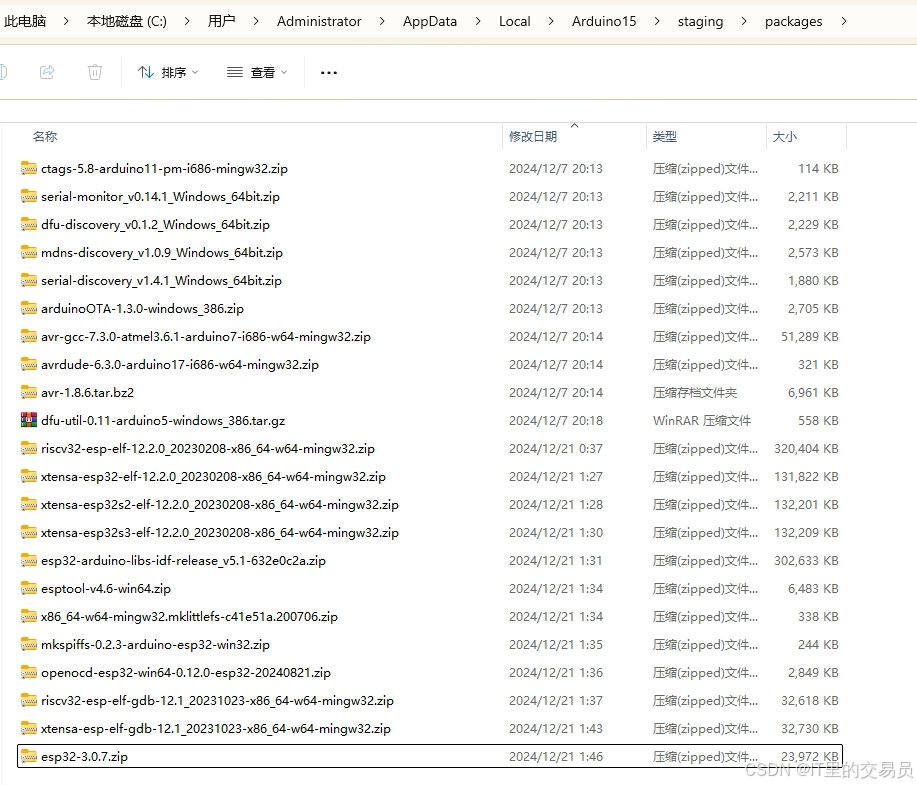This screenshot has height=785, width=917.
Task: Click the mkspiffs-0.2.3 zip file icon
Action: (29, 645)
